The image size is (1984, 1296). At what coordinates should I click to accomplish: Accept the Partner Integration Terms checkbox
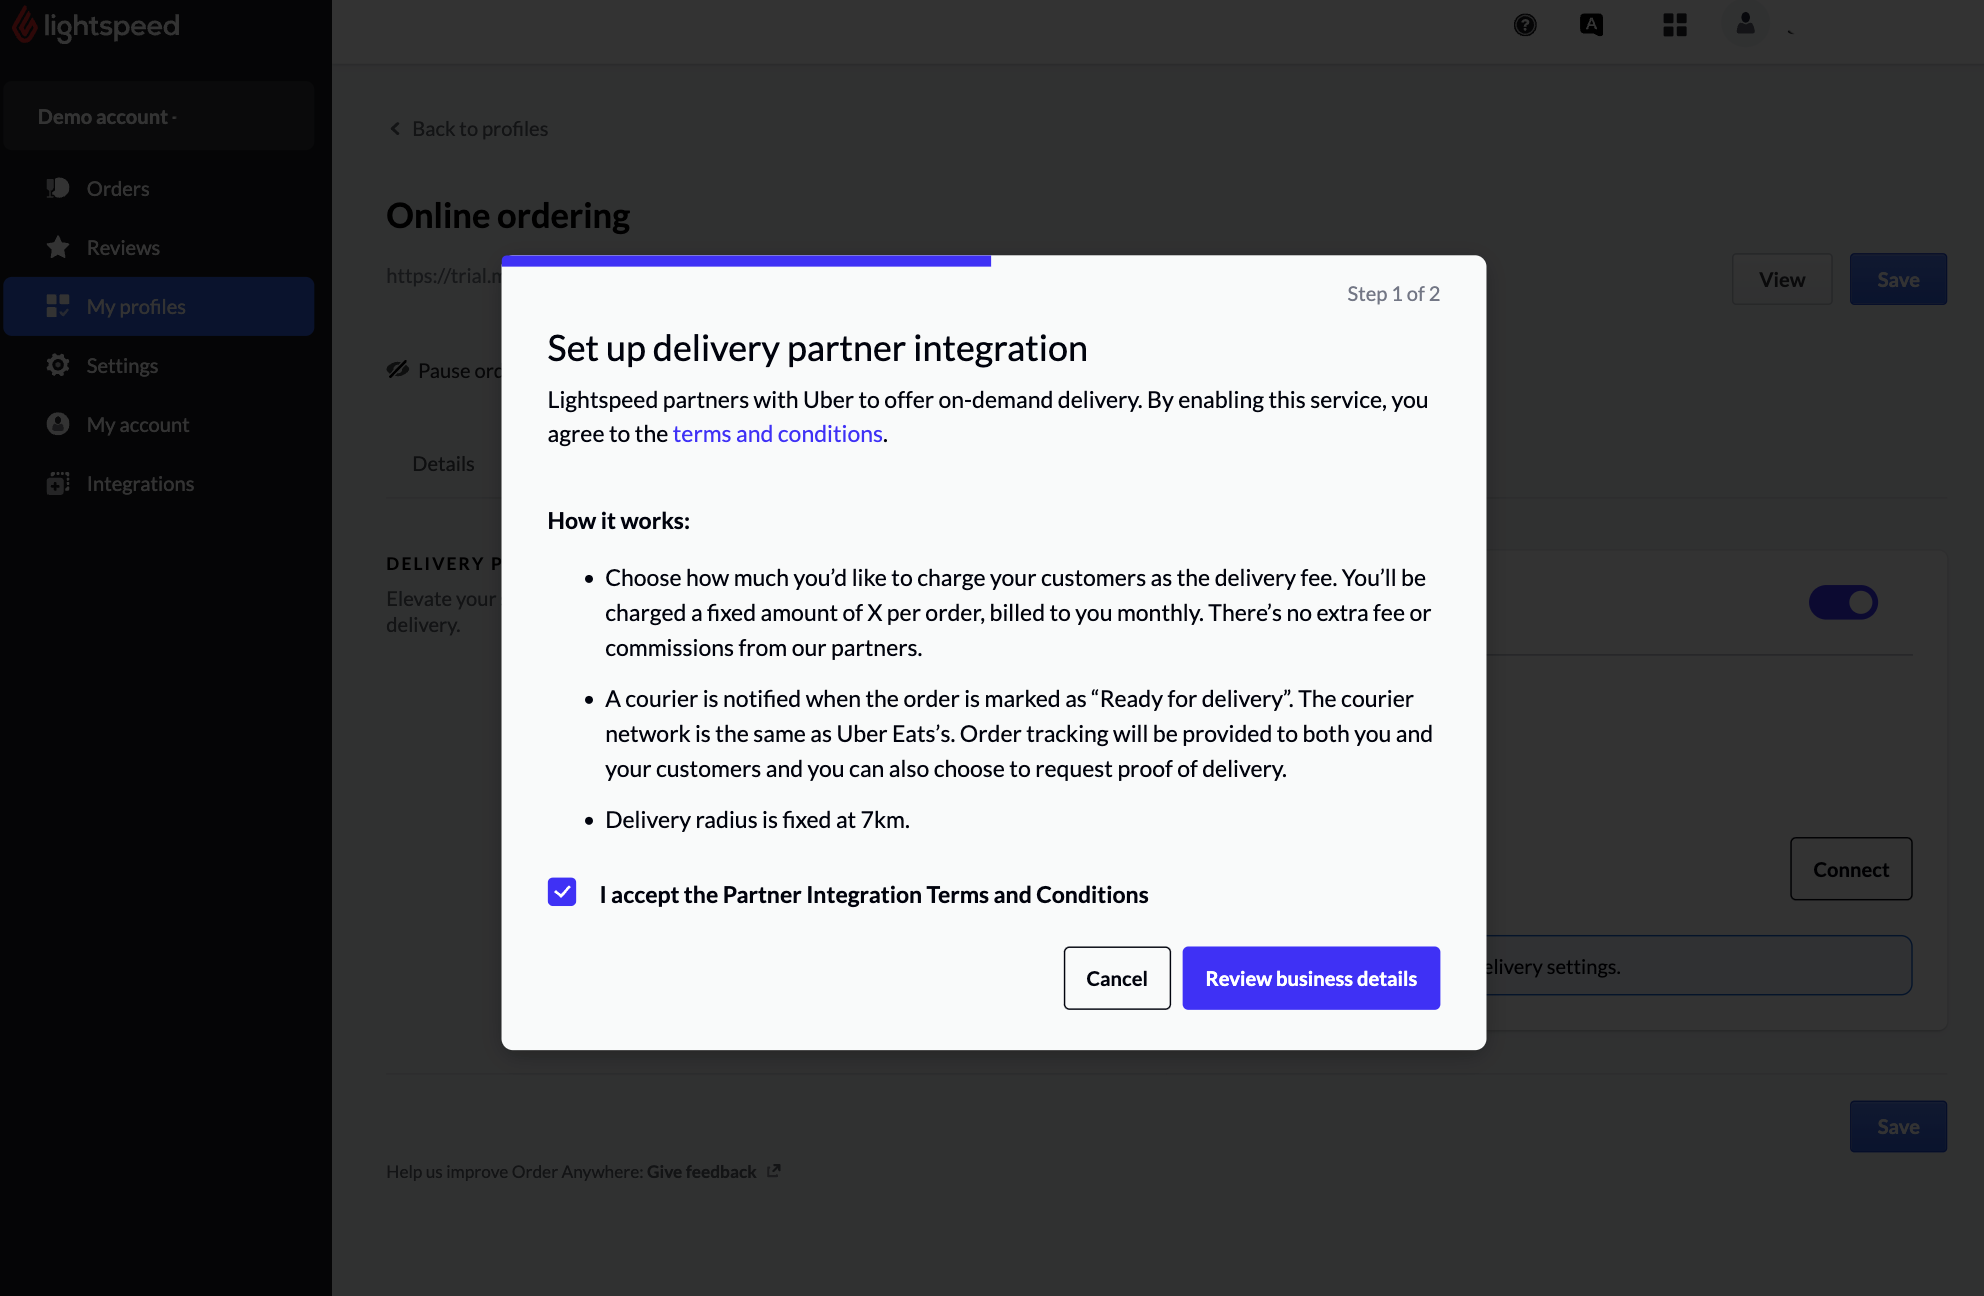(561, 892)
